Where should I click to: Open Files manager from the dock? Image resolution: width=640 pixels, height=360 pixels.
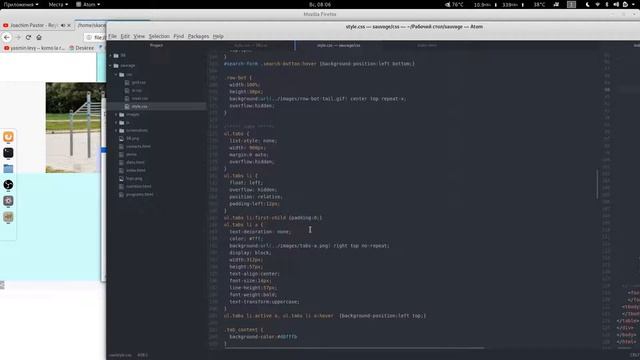8,169
